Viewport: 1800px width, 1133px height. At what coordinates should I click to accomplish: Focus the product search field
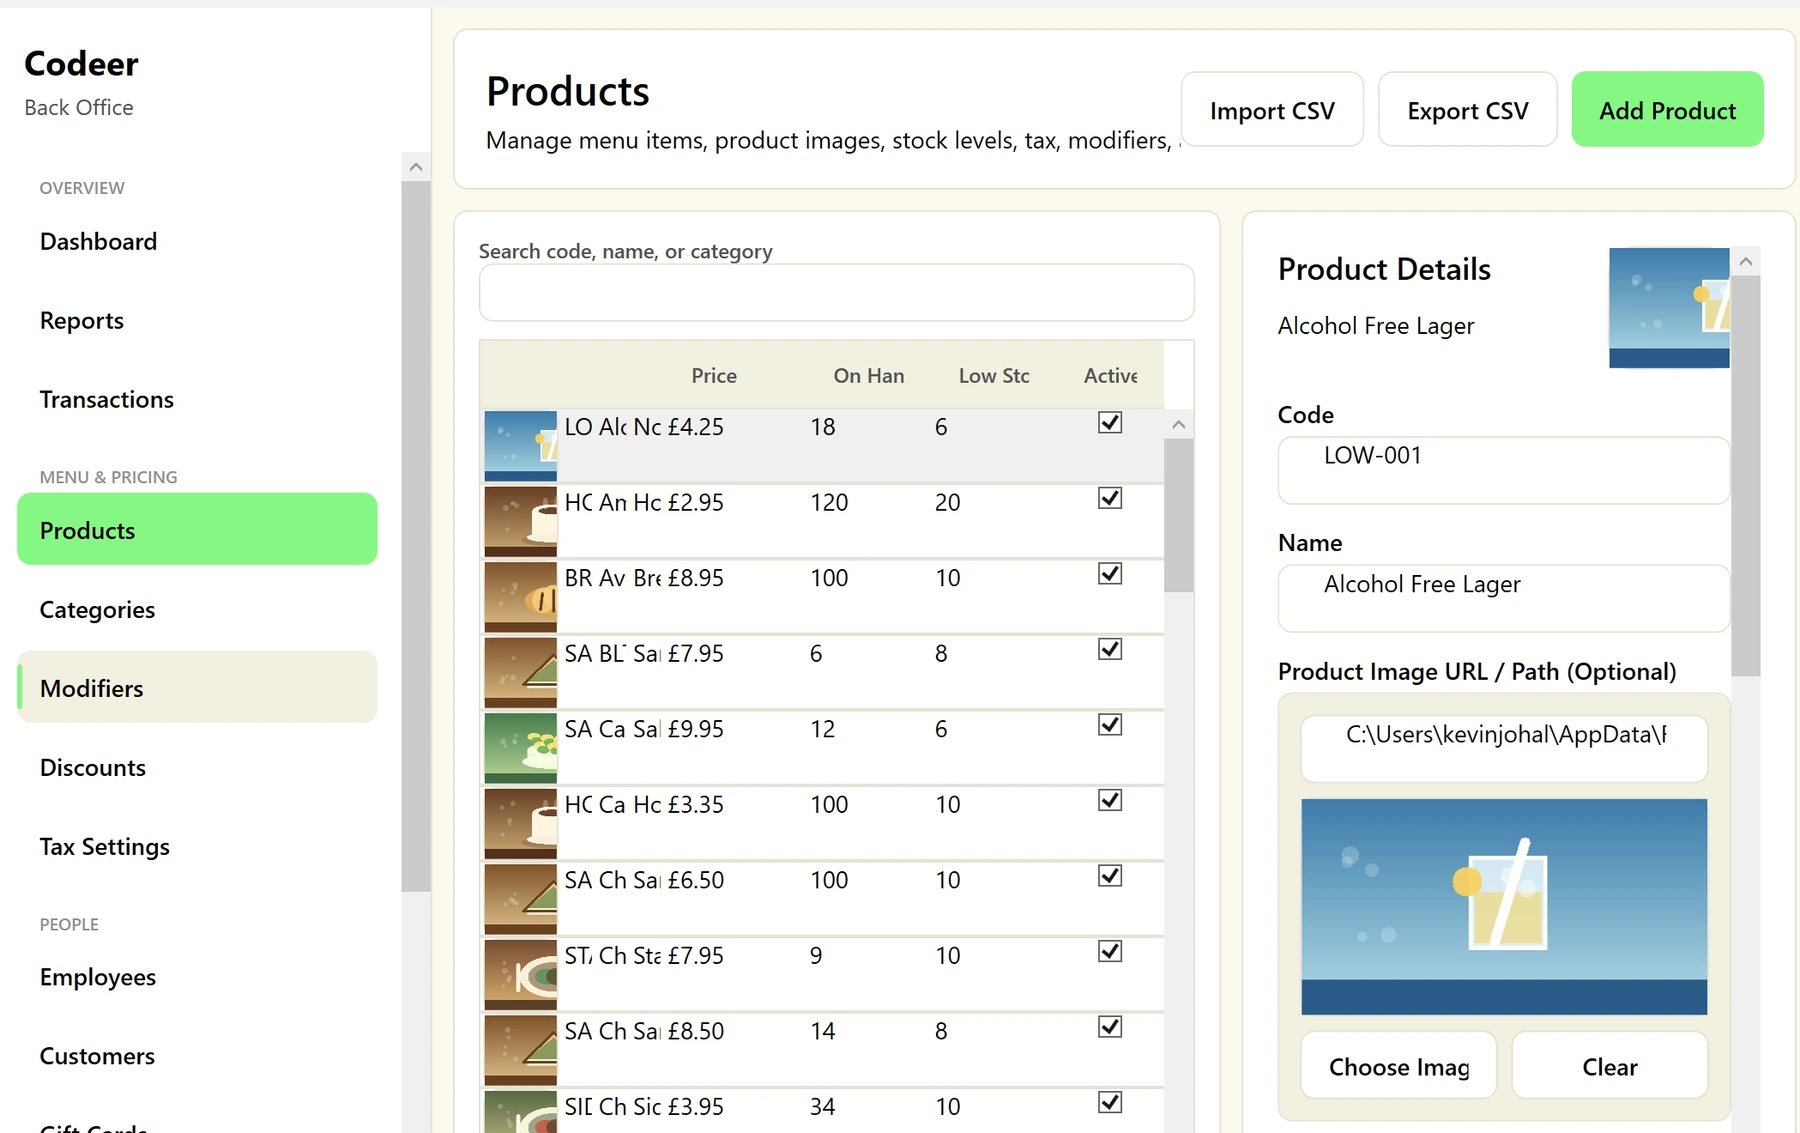tap(836, 292)
